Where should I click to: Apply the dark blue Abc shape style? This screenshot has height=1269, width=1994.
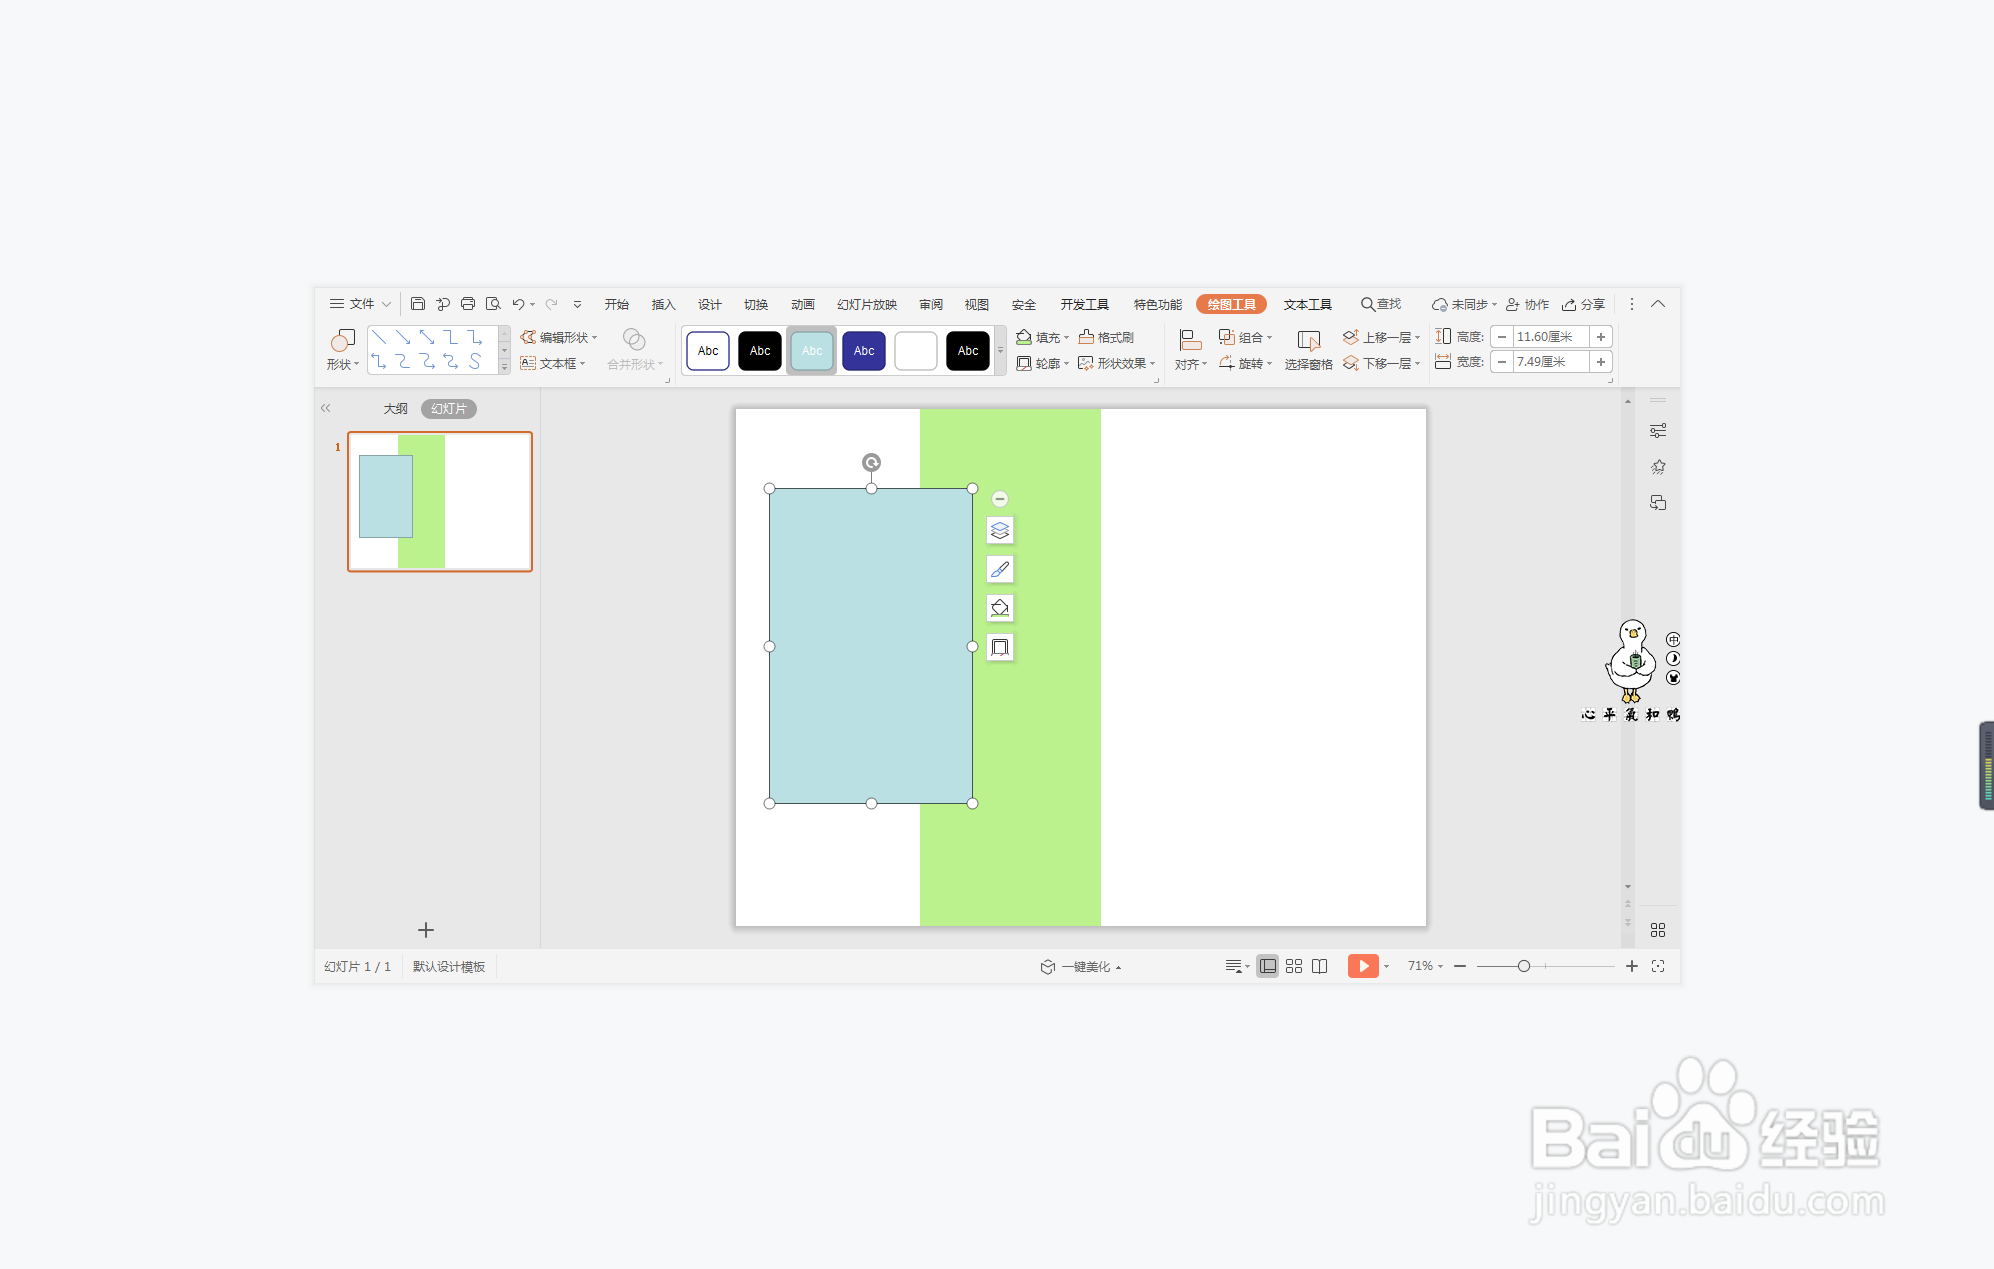point(864,351)
